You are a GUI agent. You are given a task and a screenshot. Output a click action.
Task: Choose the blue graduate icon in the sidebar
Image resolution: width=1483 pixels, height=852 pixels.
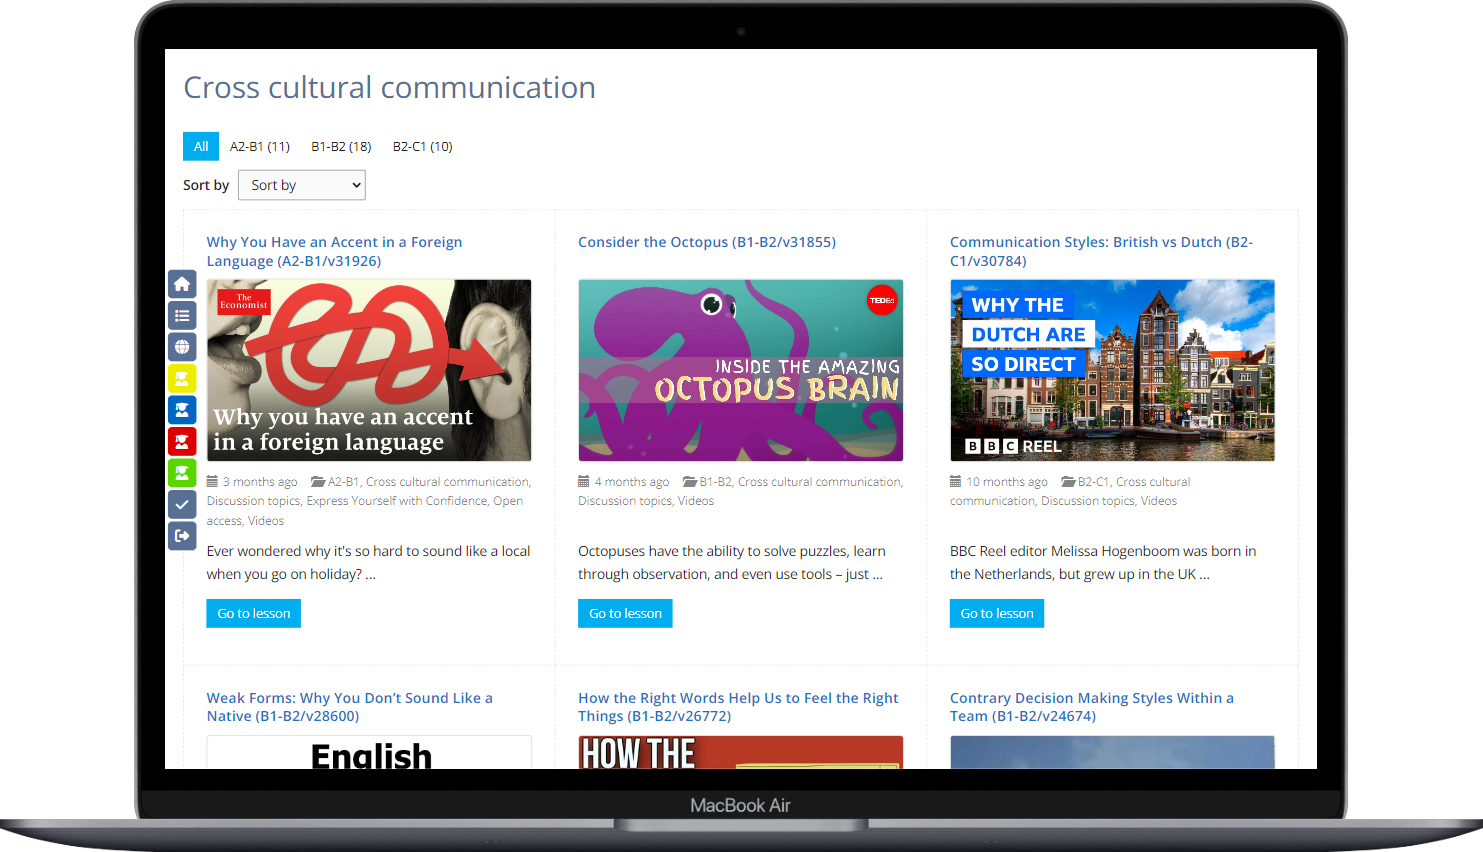[x=182, y=410]
